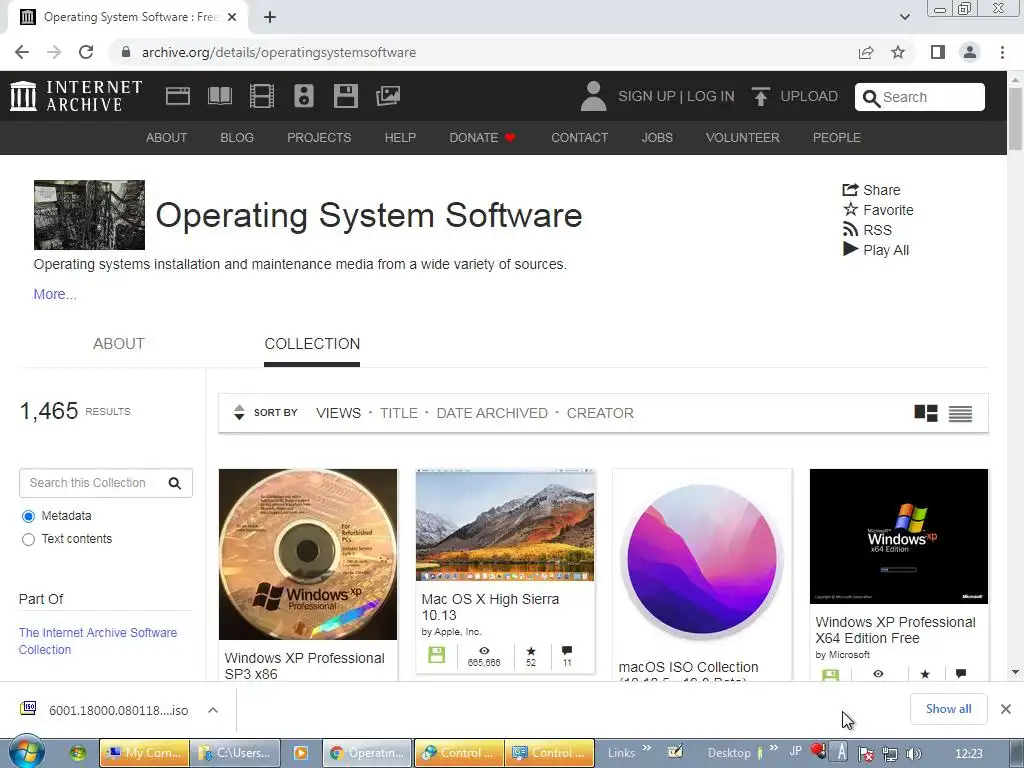Sort by TITLE
Screen dimensions: 1024x768
(x=398, y=413)
